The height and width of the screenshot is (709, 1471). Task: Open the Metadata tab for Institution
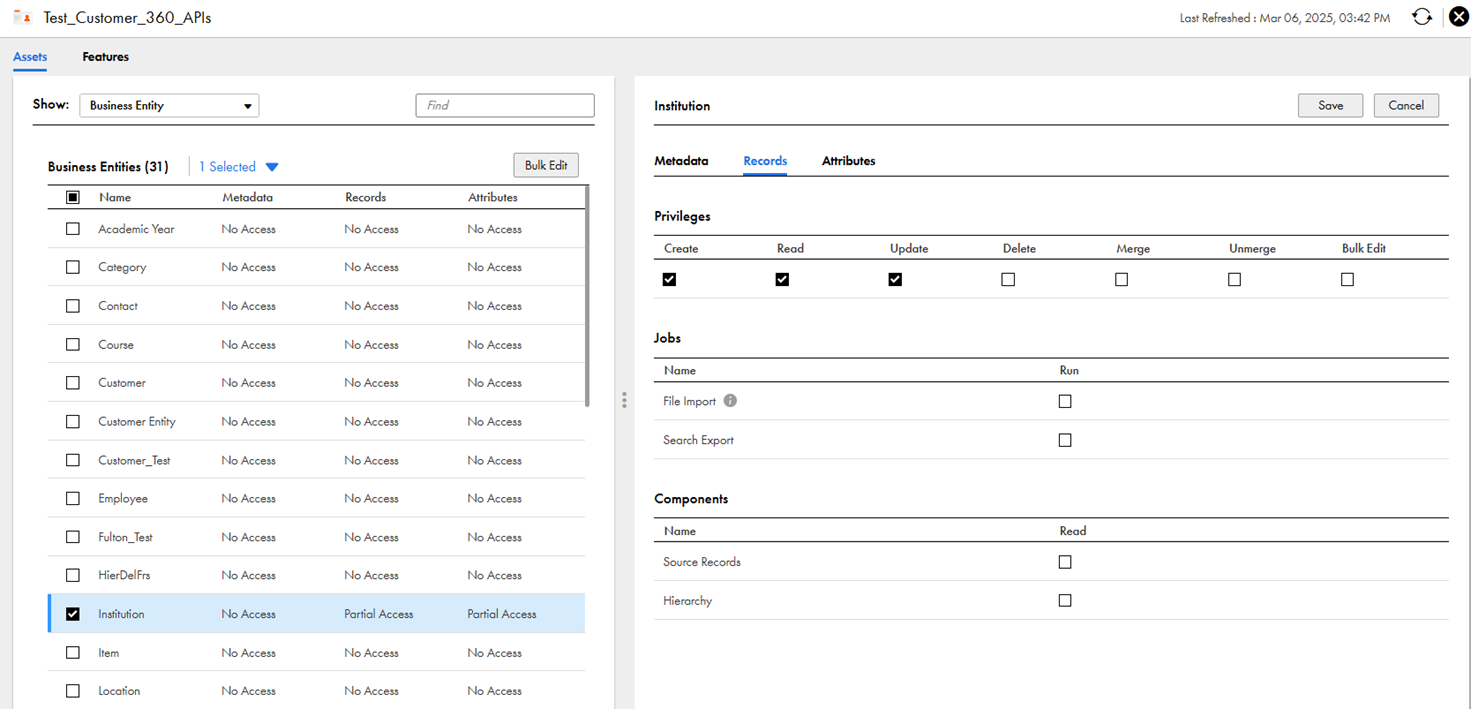click(681, 161)
